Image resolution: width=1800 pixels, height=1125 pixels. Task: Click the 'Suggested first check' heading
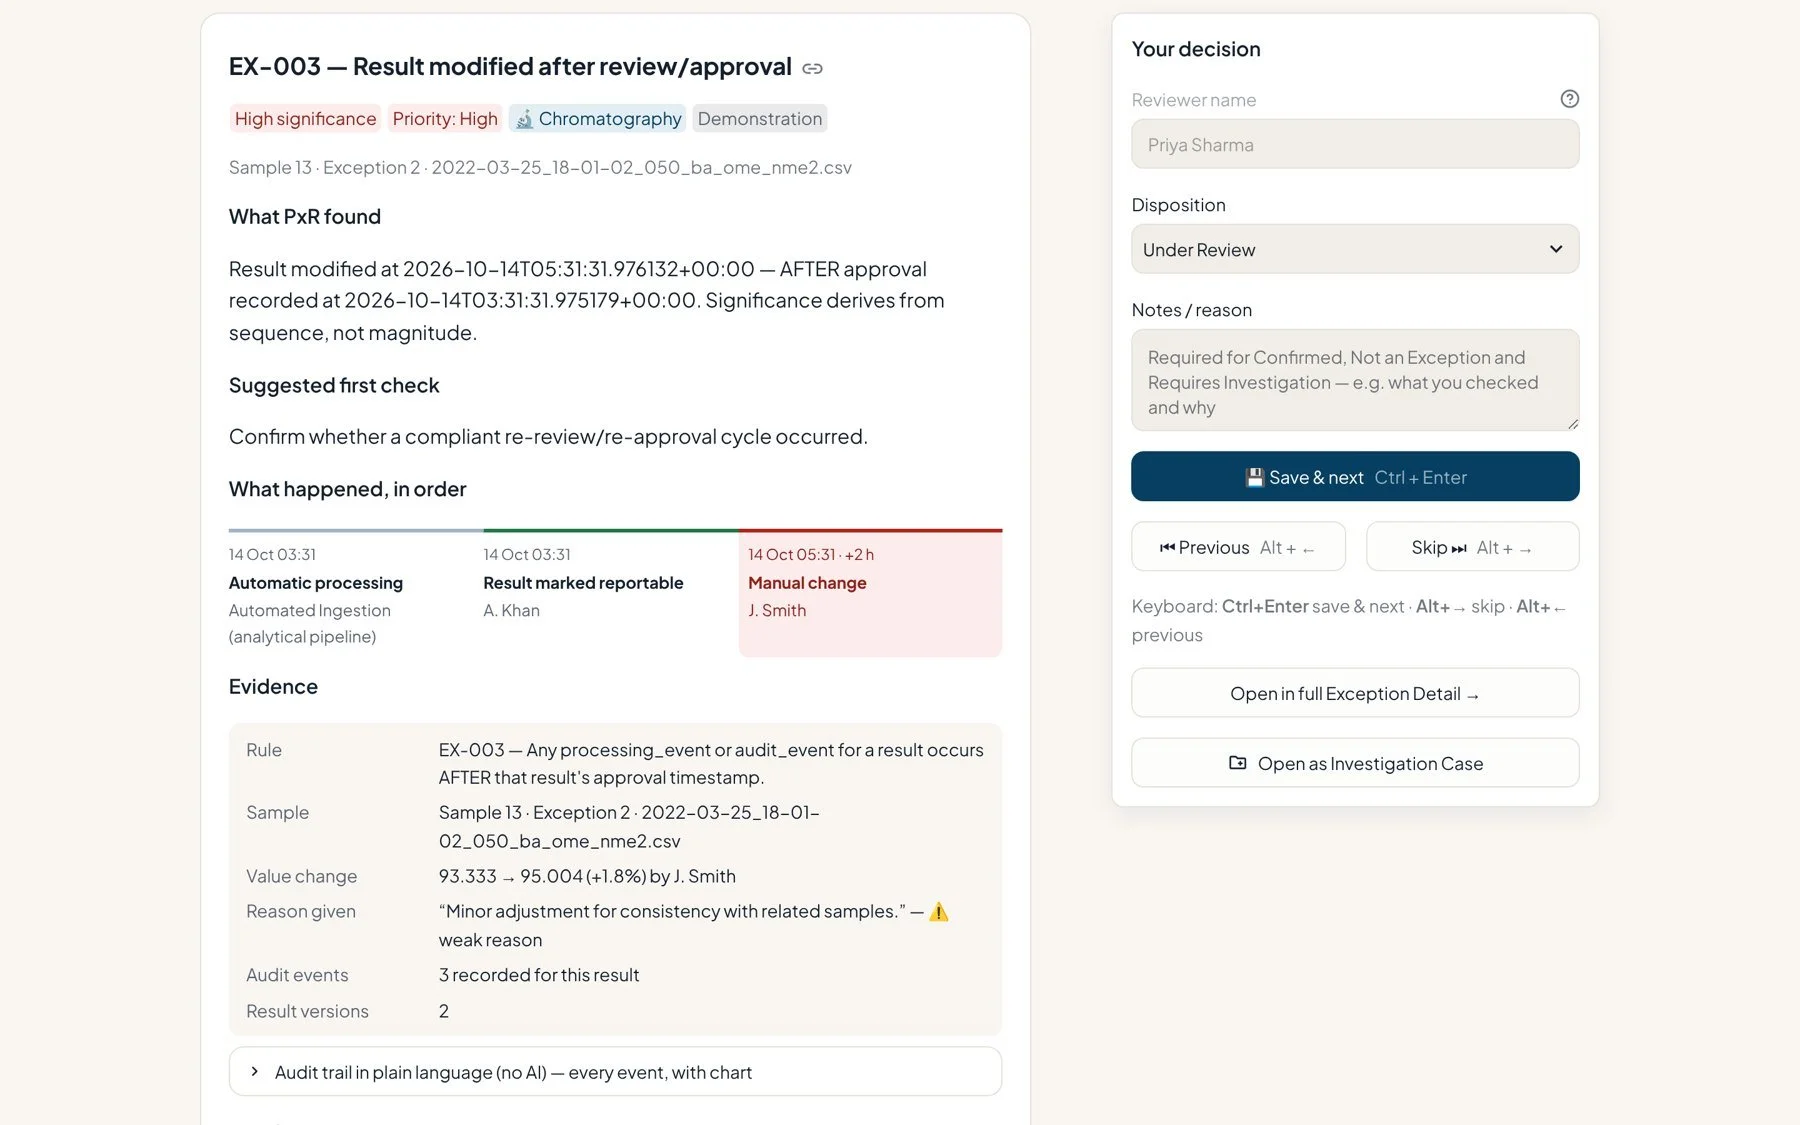tap(334, 386)
